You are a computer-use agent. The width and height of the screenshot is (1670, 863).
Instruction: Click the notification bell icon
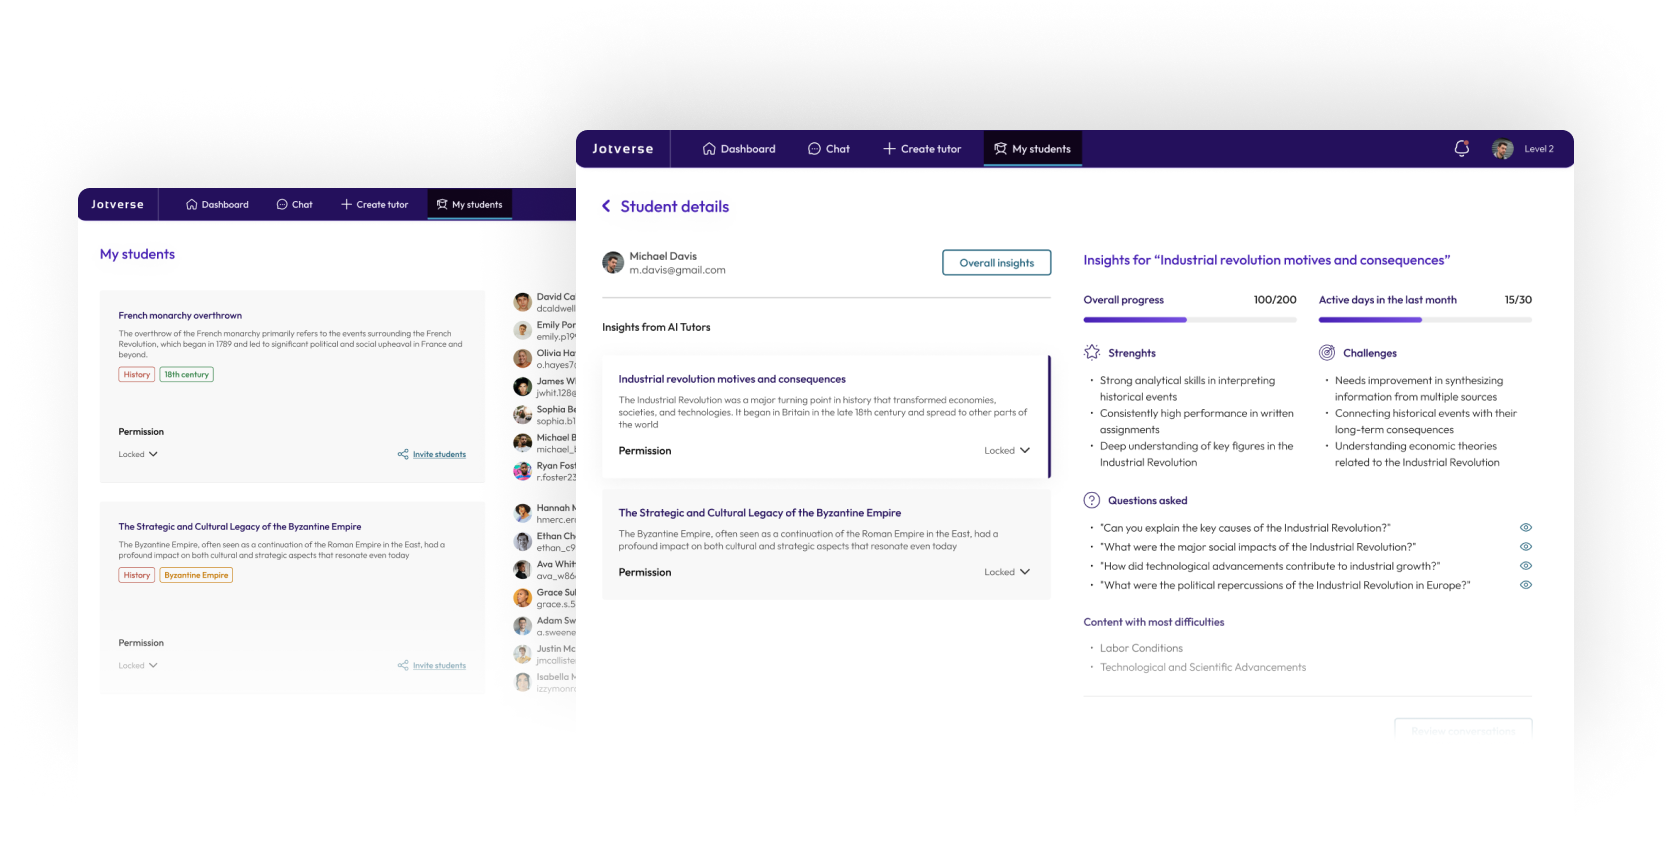(1461, 149)
